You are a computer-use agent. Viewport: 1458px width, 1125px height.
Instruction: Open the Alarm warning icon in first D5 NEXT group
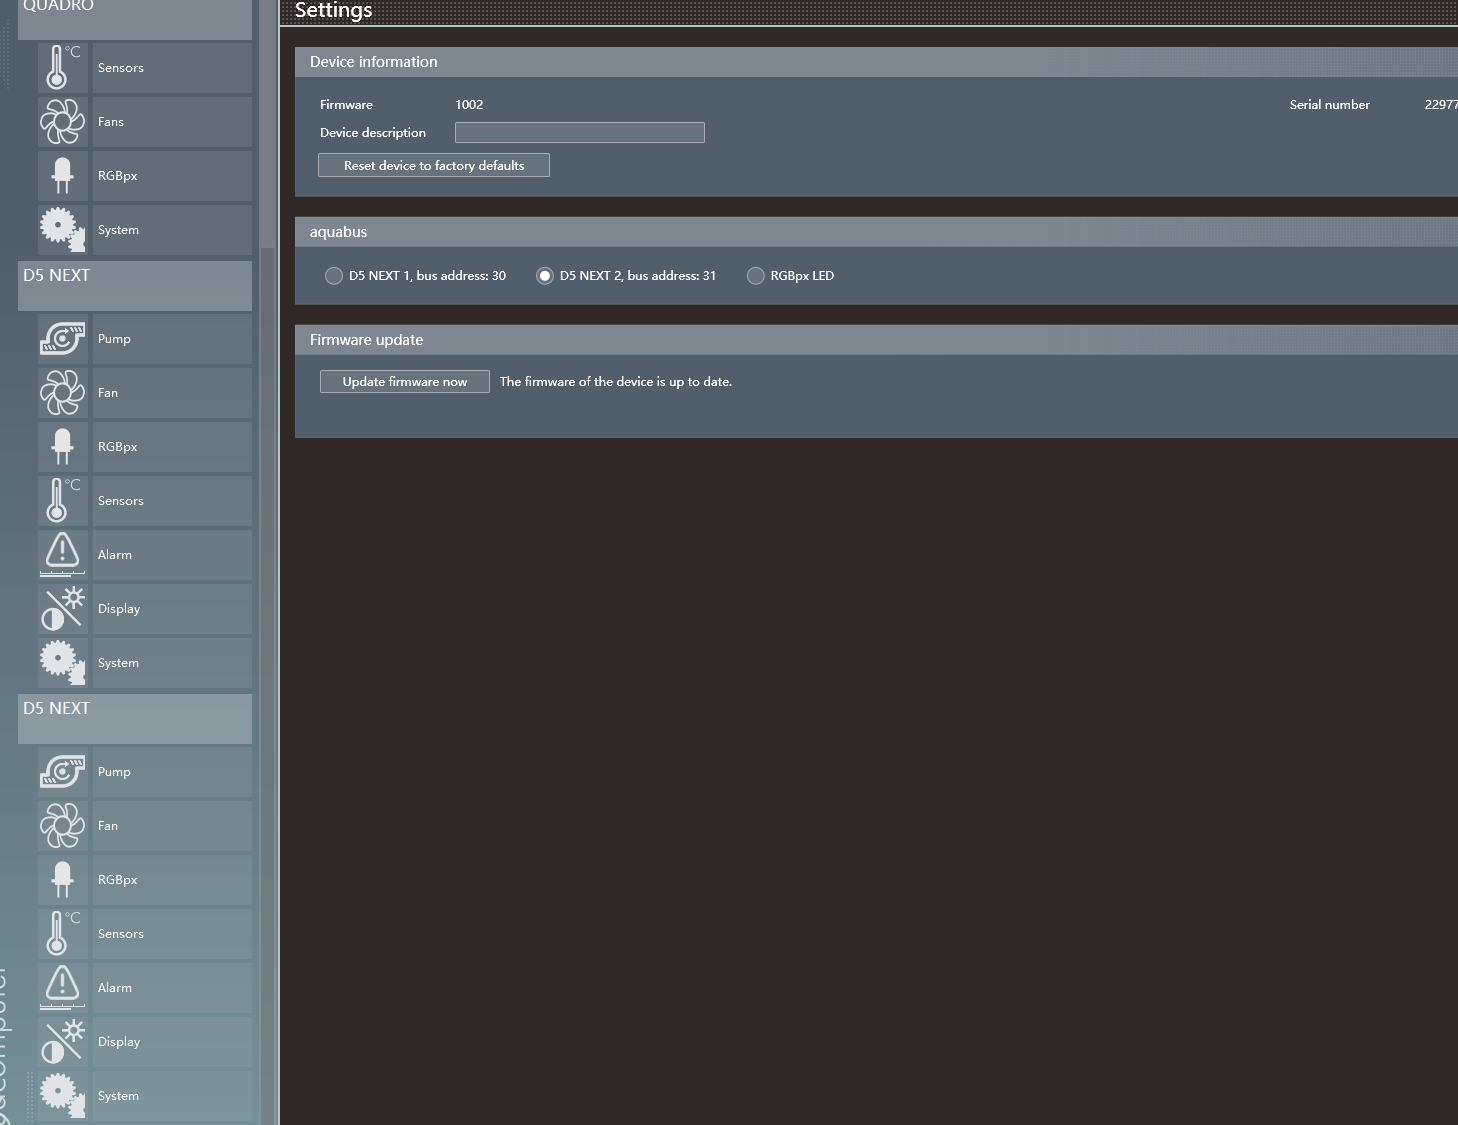pos(62,555)
